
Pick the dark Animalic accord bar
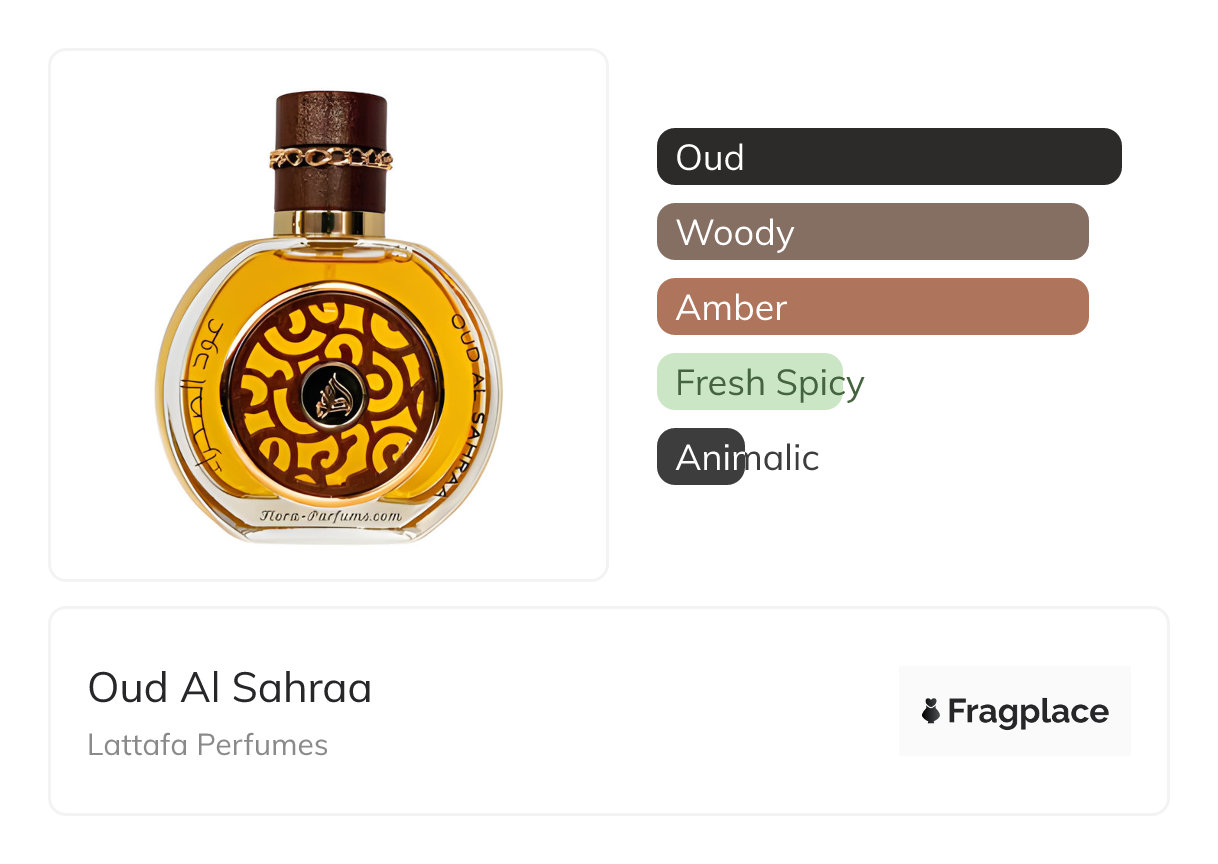[701, 457]
